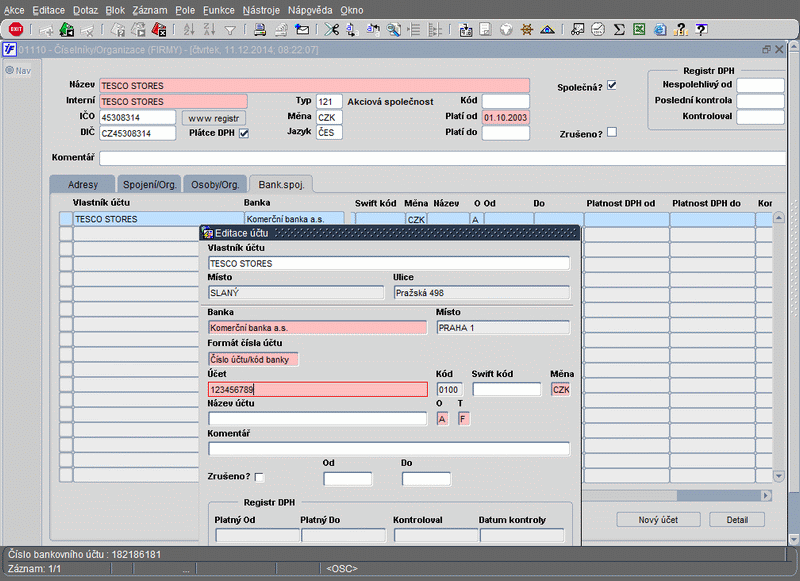
Task: Click the red cancel query icon
Action: 159,30
